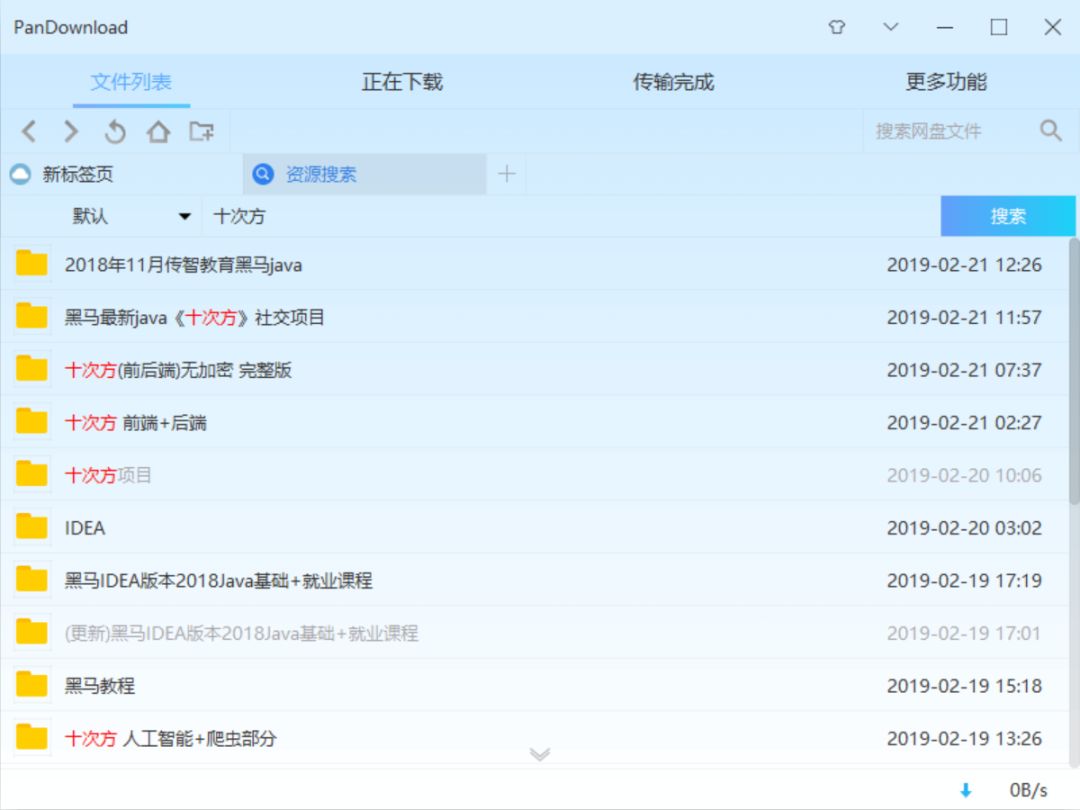This screenshot has width=1080, height=810.
Task: Click the vertical scrollbar thumb of results list
Action: [1074, 372]
